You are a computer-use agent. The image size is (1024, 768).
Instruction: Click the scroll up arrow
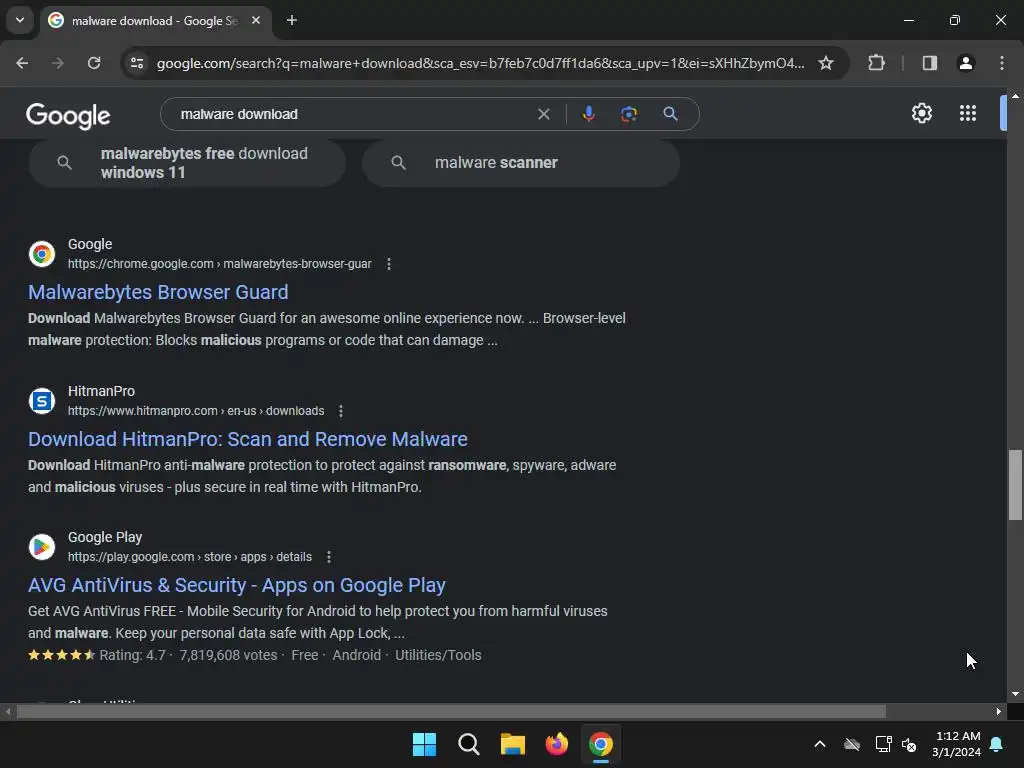[1015, 96]
